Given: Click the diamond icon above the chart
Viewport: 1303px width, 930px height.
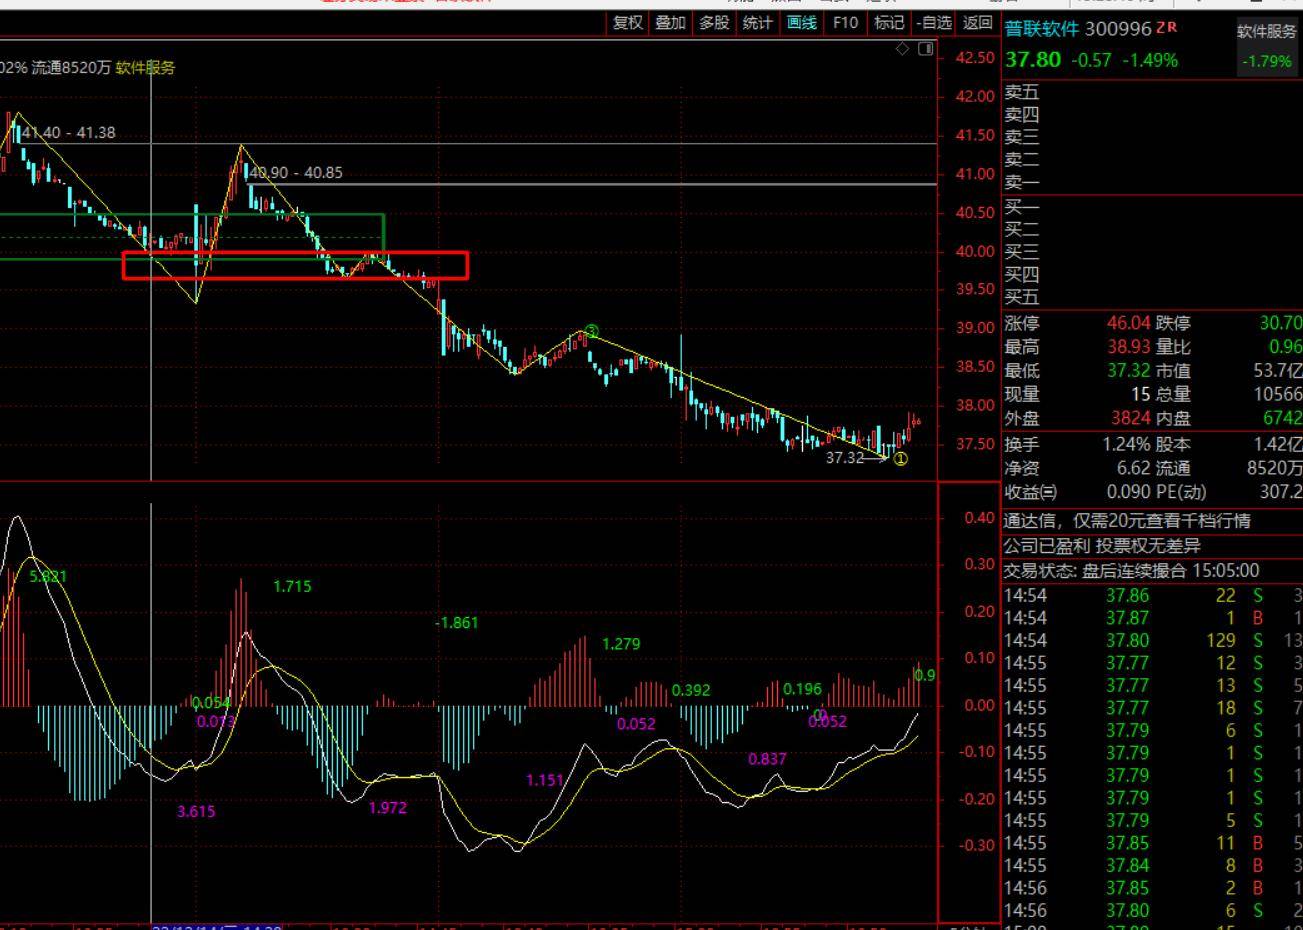Looking at the screenshot, I should [x=903, y=48].
